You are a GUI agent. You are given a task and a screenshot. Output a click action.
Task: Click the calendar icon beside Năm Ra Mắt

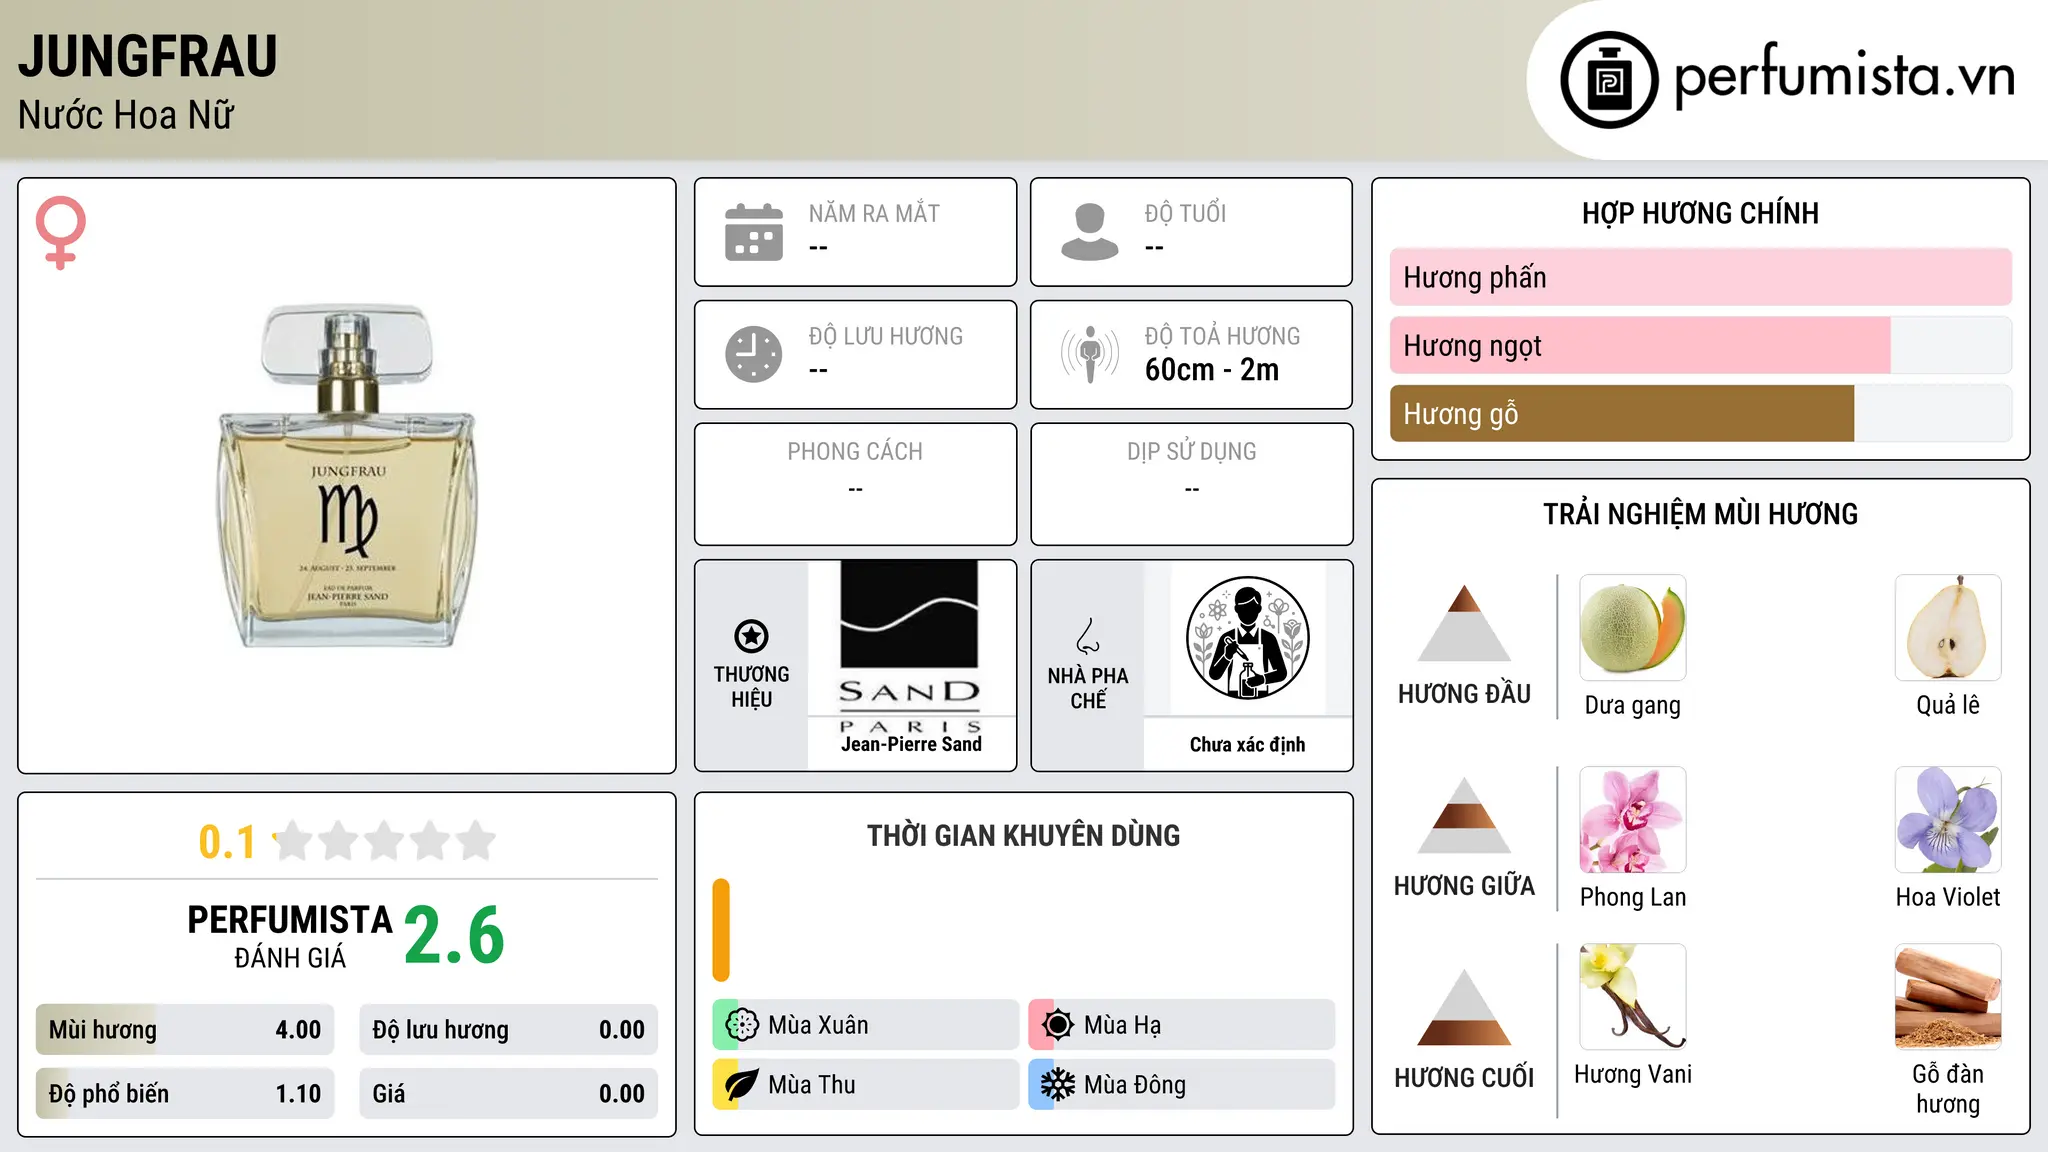point(754,232)
